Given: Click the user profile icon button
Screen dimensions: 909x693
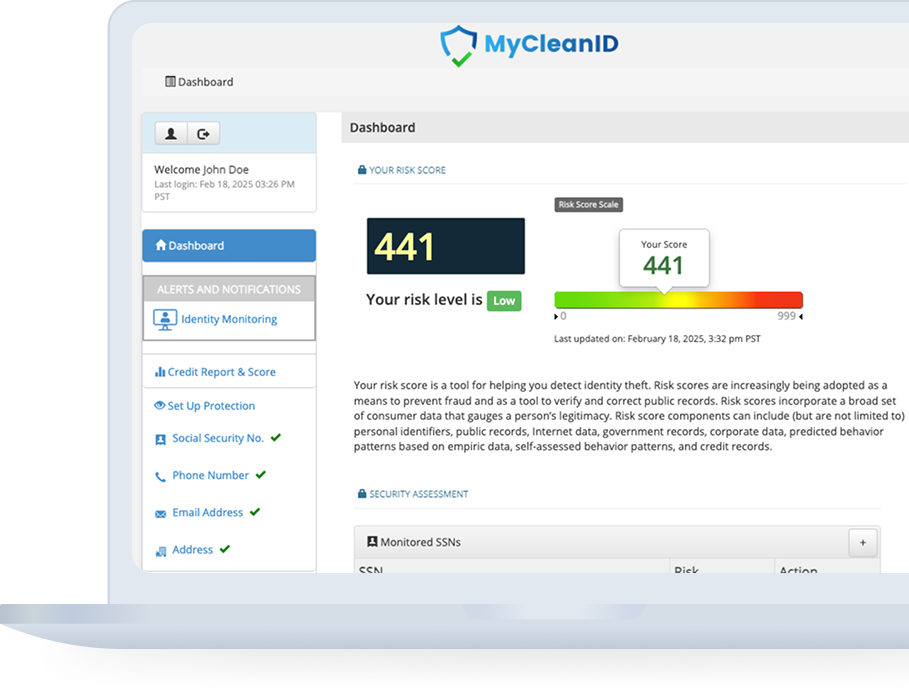Looking at the screenshot, I should click(171, 133).
